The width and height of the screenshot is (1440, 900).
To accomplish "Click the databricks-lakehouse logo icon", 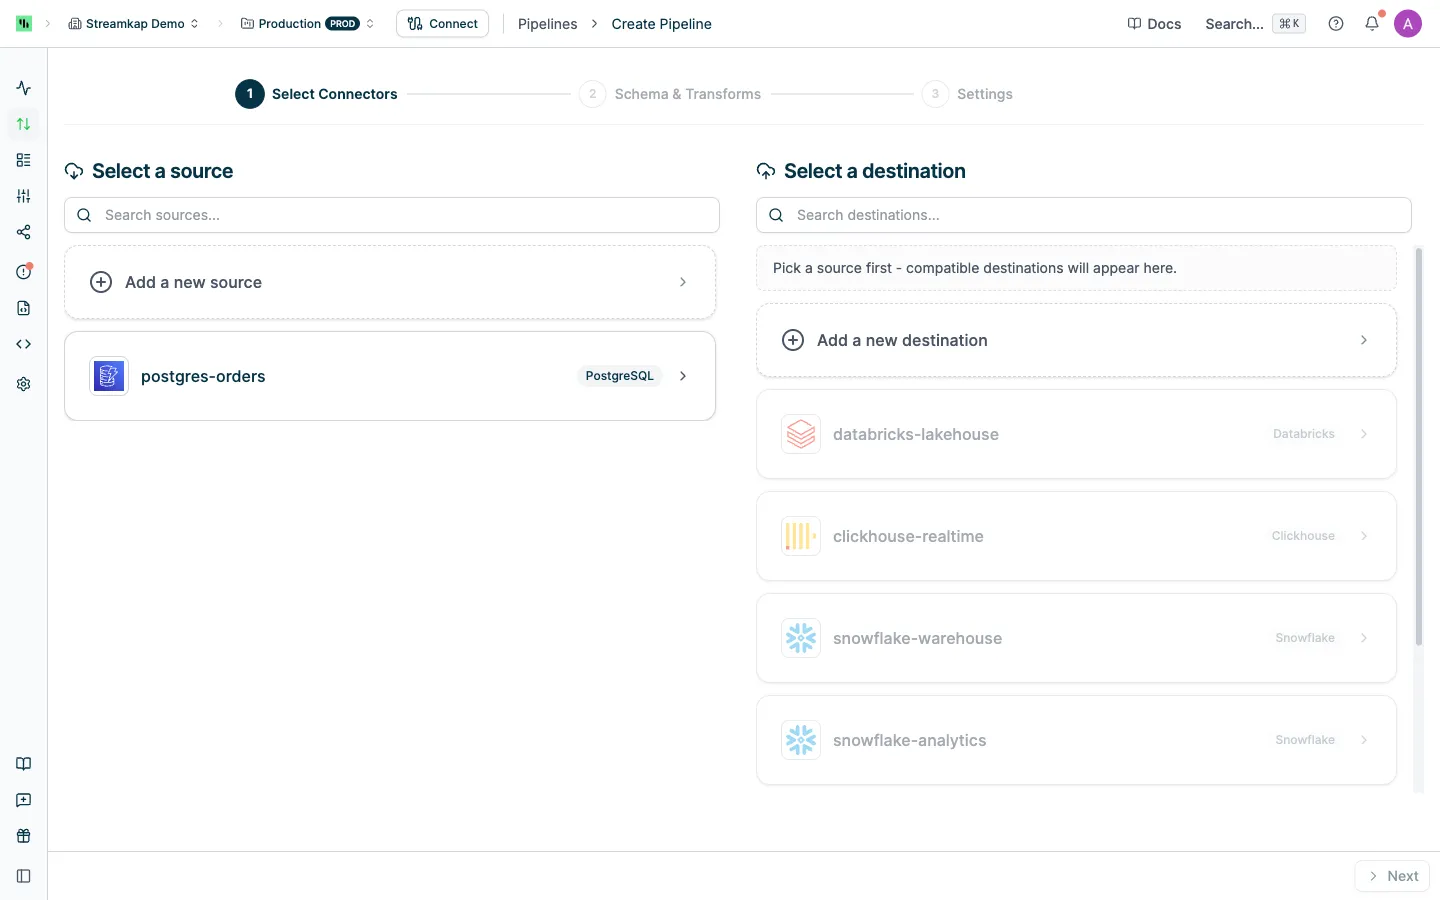I will (x=801, y=434).
